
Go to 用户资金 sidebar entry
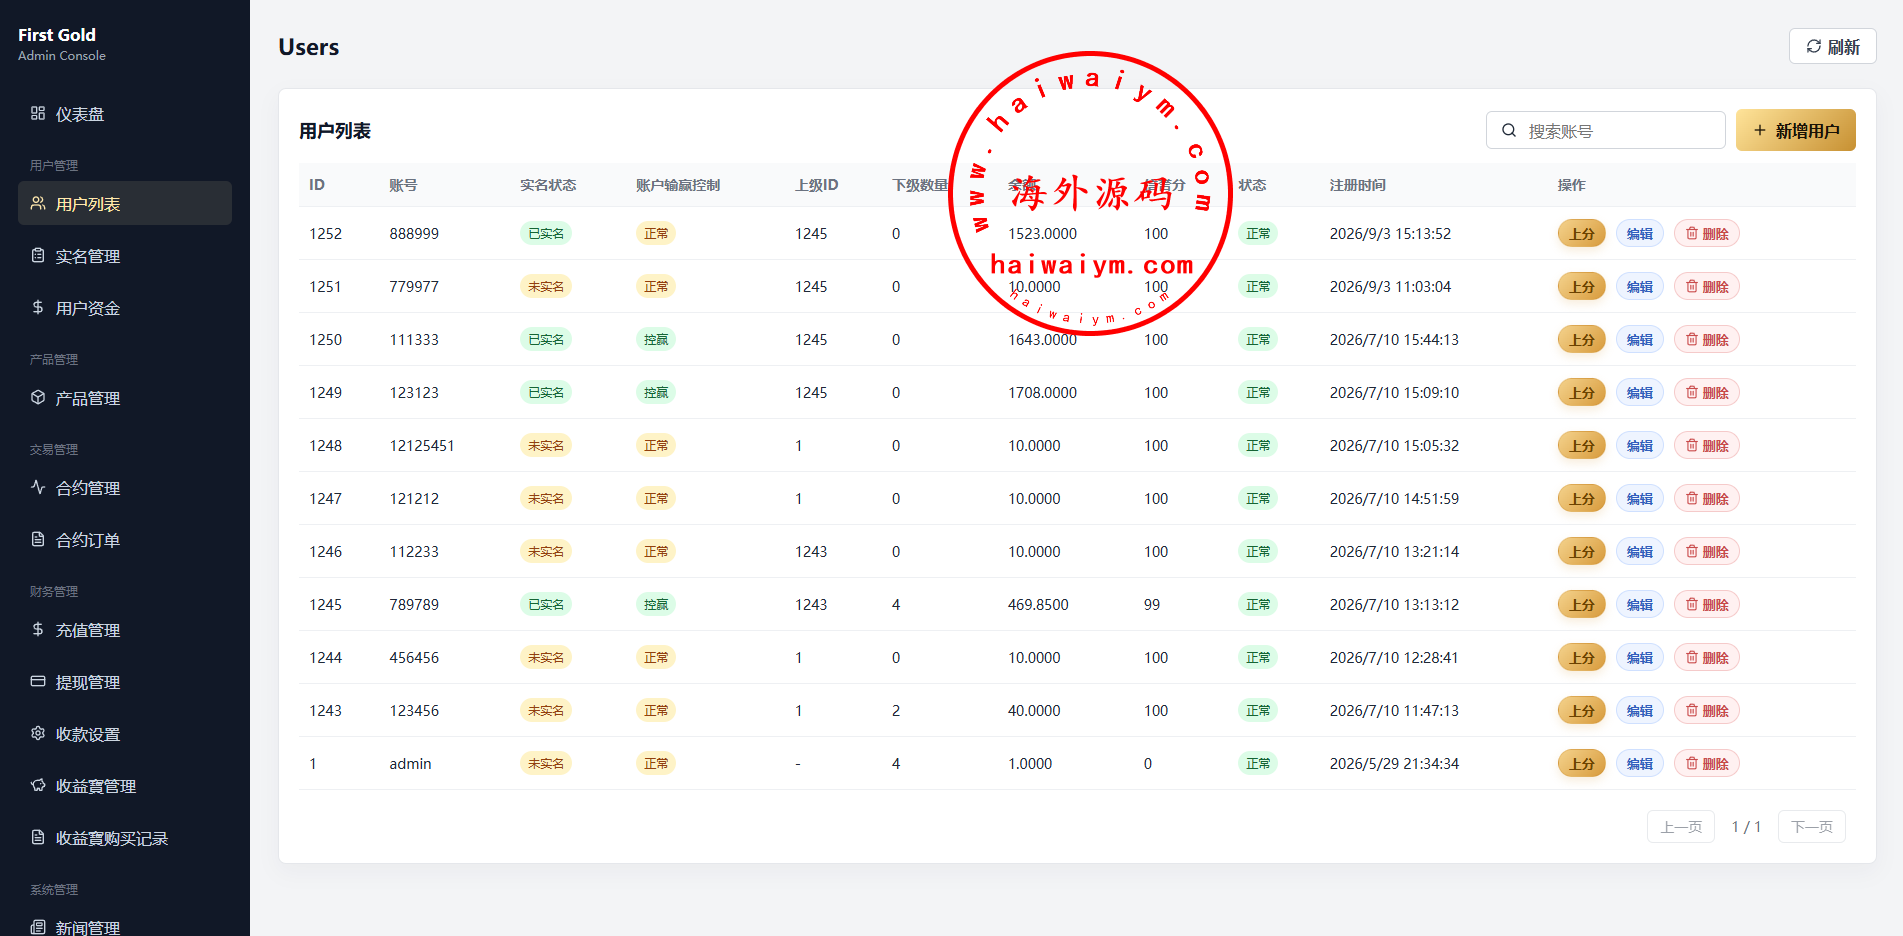[125, 308]
